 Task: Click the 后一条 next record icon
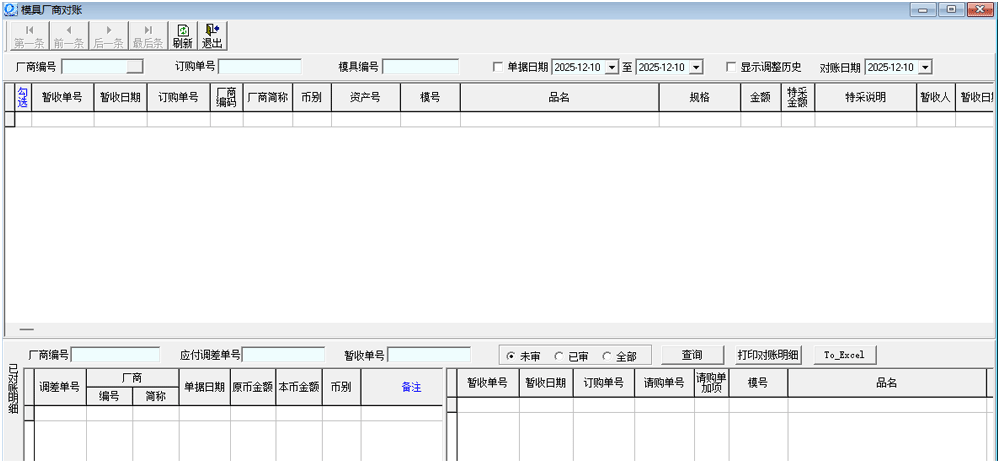[108, 36]
